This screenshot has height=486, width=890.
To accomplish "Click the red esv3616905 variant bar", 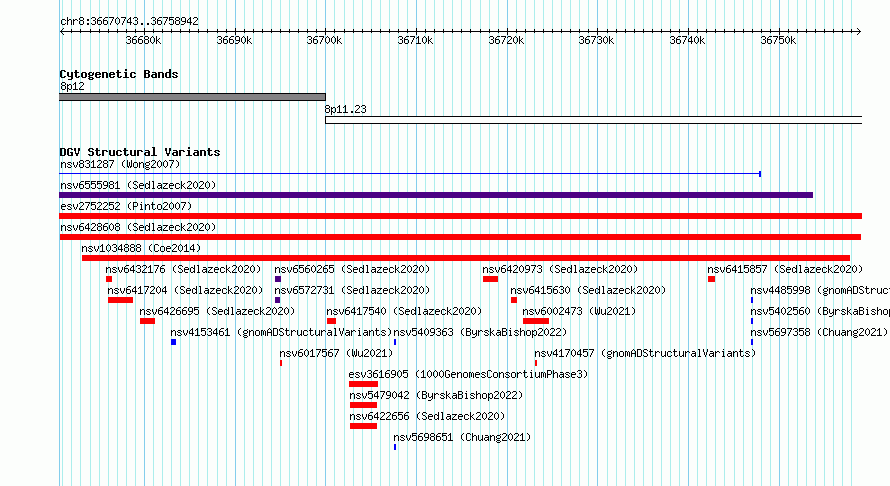I will point(363,384).
